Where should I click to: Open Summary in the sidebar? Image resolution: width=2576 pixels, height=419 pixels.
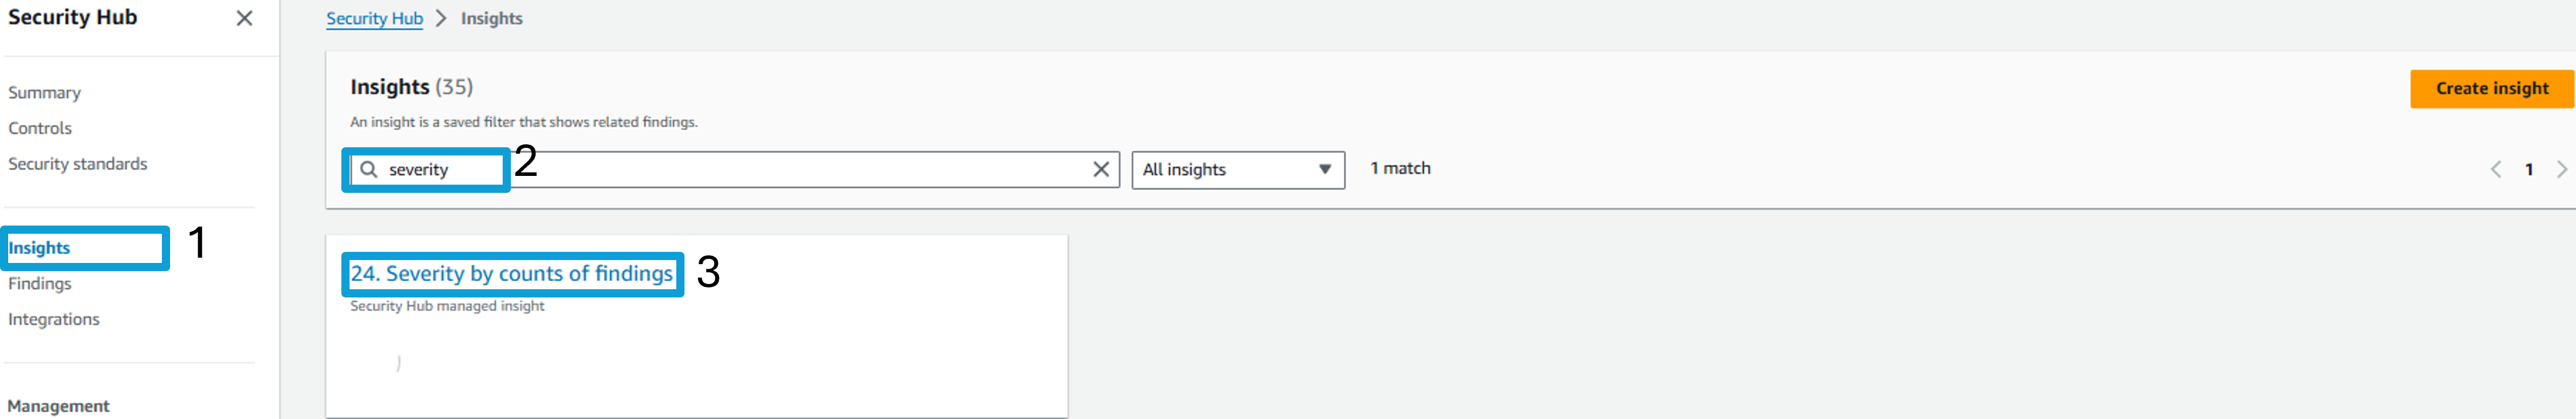coord(45,93)
